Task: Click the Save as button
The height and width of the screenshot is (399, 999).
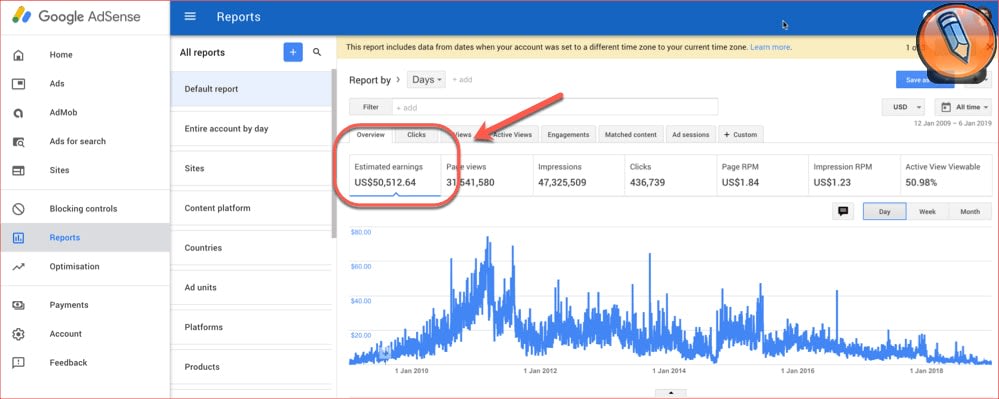Action: point(924,80)
